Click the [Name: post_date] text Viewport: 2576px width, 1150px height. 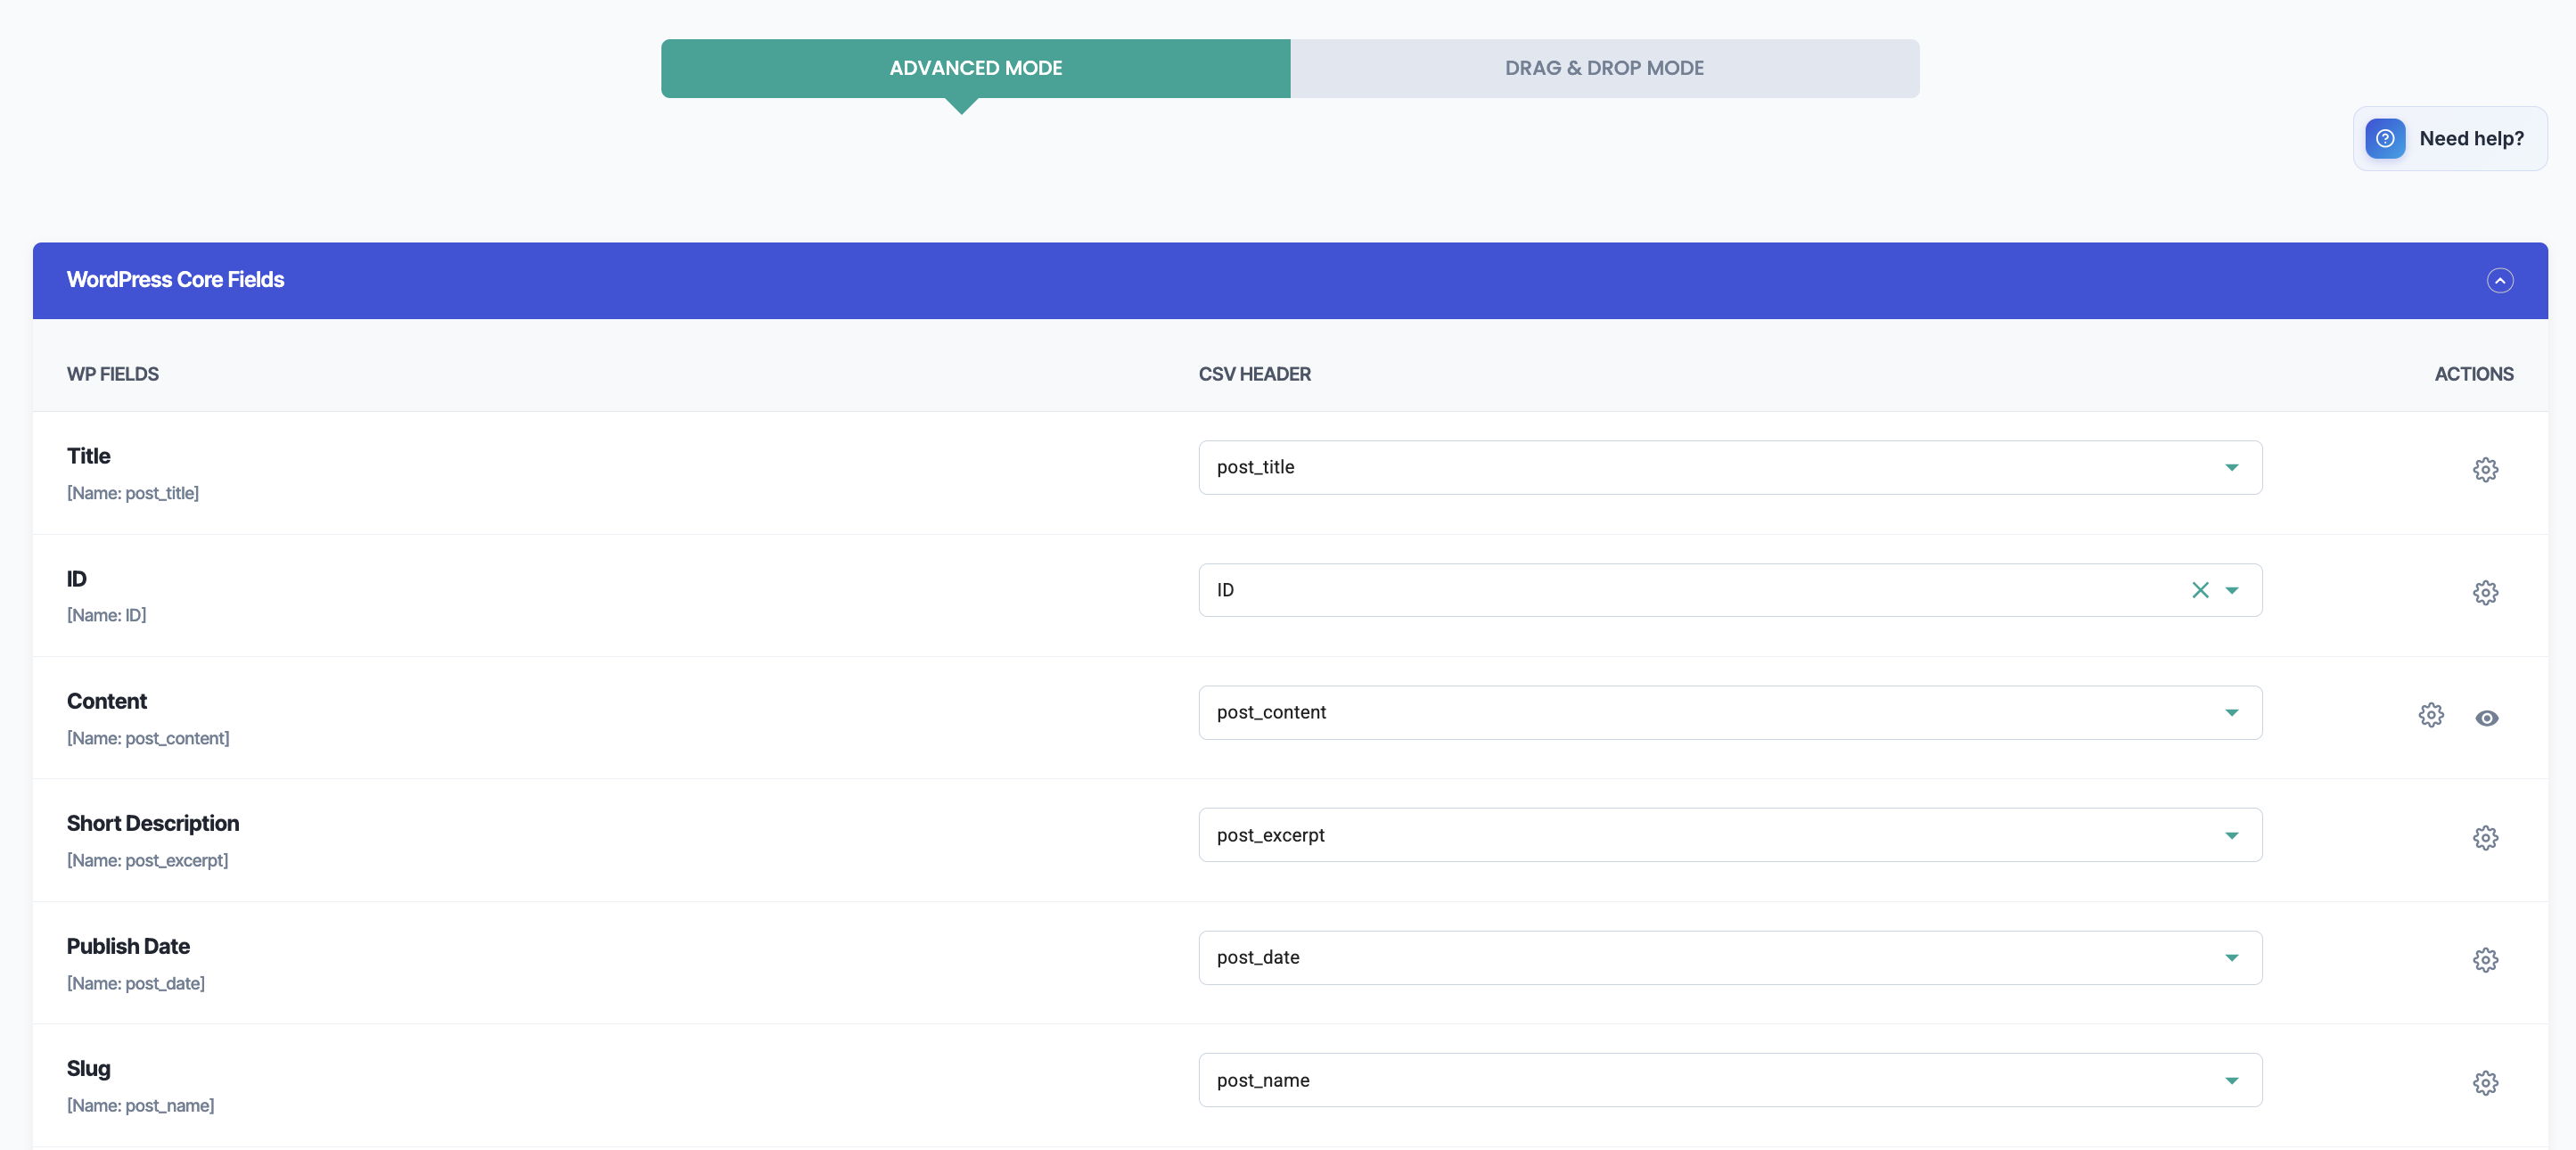pyautogui.click(x=136, y=983)
